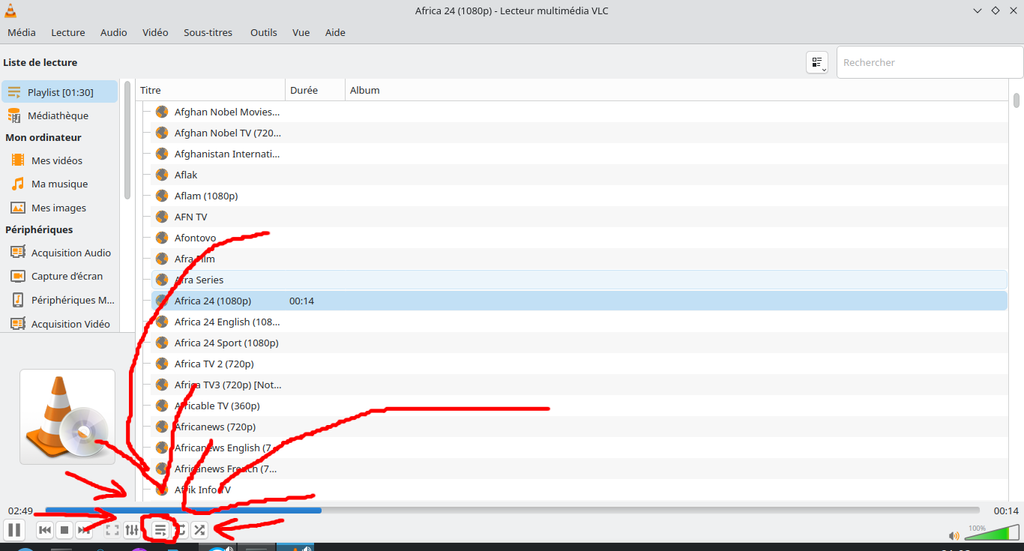Toggle loop repeat mode
Image resolution: width=1024 pixels, height=551 pixels.
[180, 530]
